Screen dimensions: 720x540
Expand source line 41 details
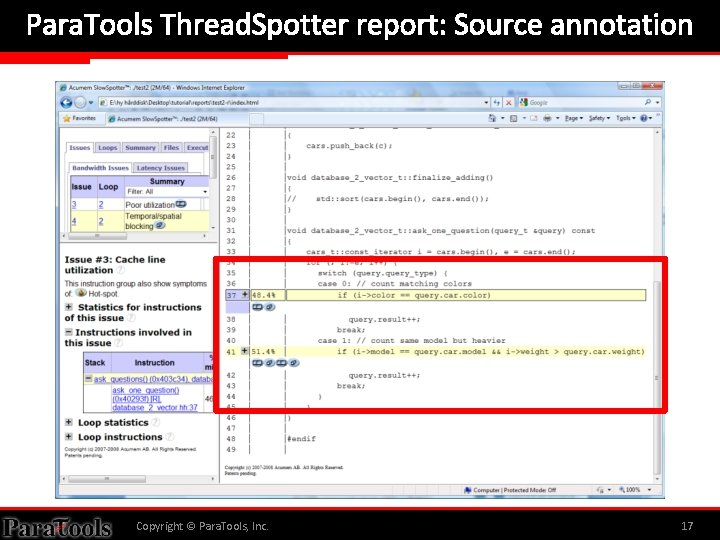point(245,351)
